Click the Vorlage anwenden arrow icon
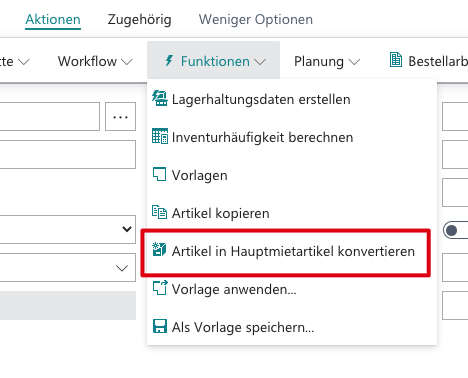The width and height of the screenshot is (468, 378). click(x=160, y=288)
